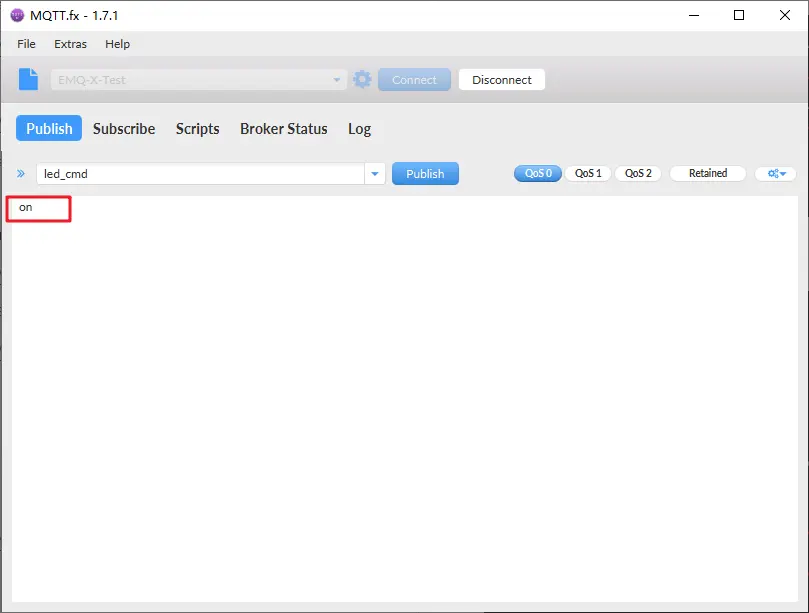This screenshot has width=809, height=613.
Task: Open the publish options gear dropdown
Action: [775, 173]
